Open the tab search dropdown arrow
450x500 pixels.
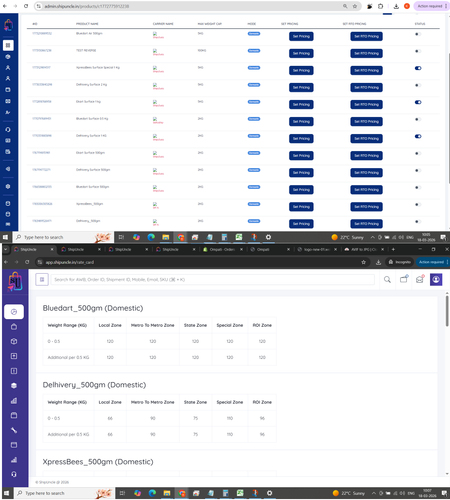(x=6, y=249)
